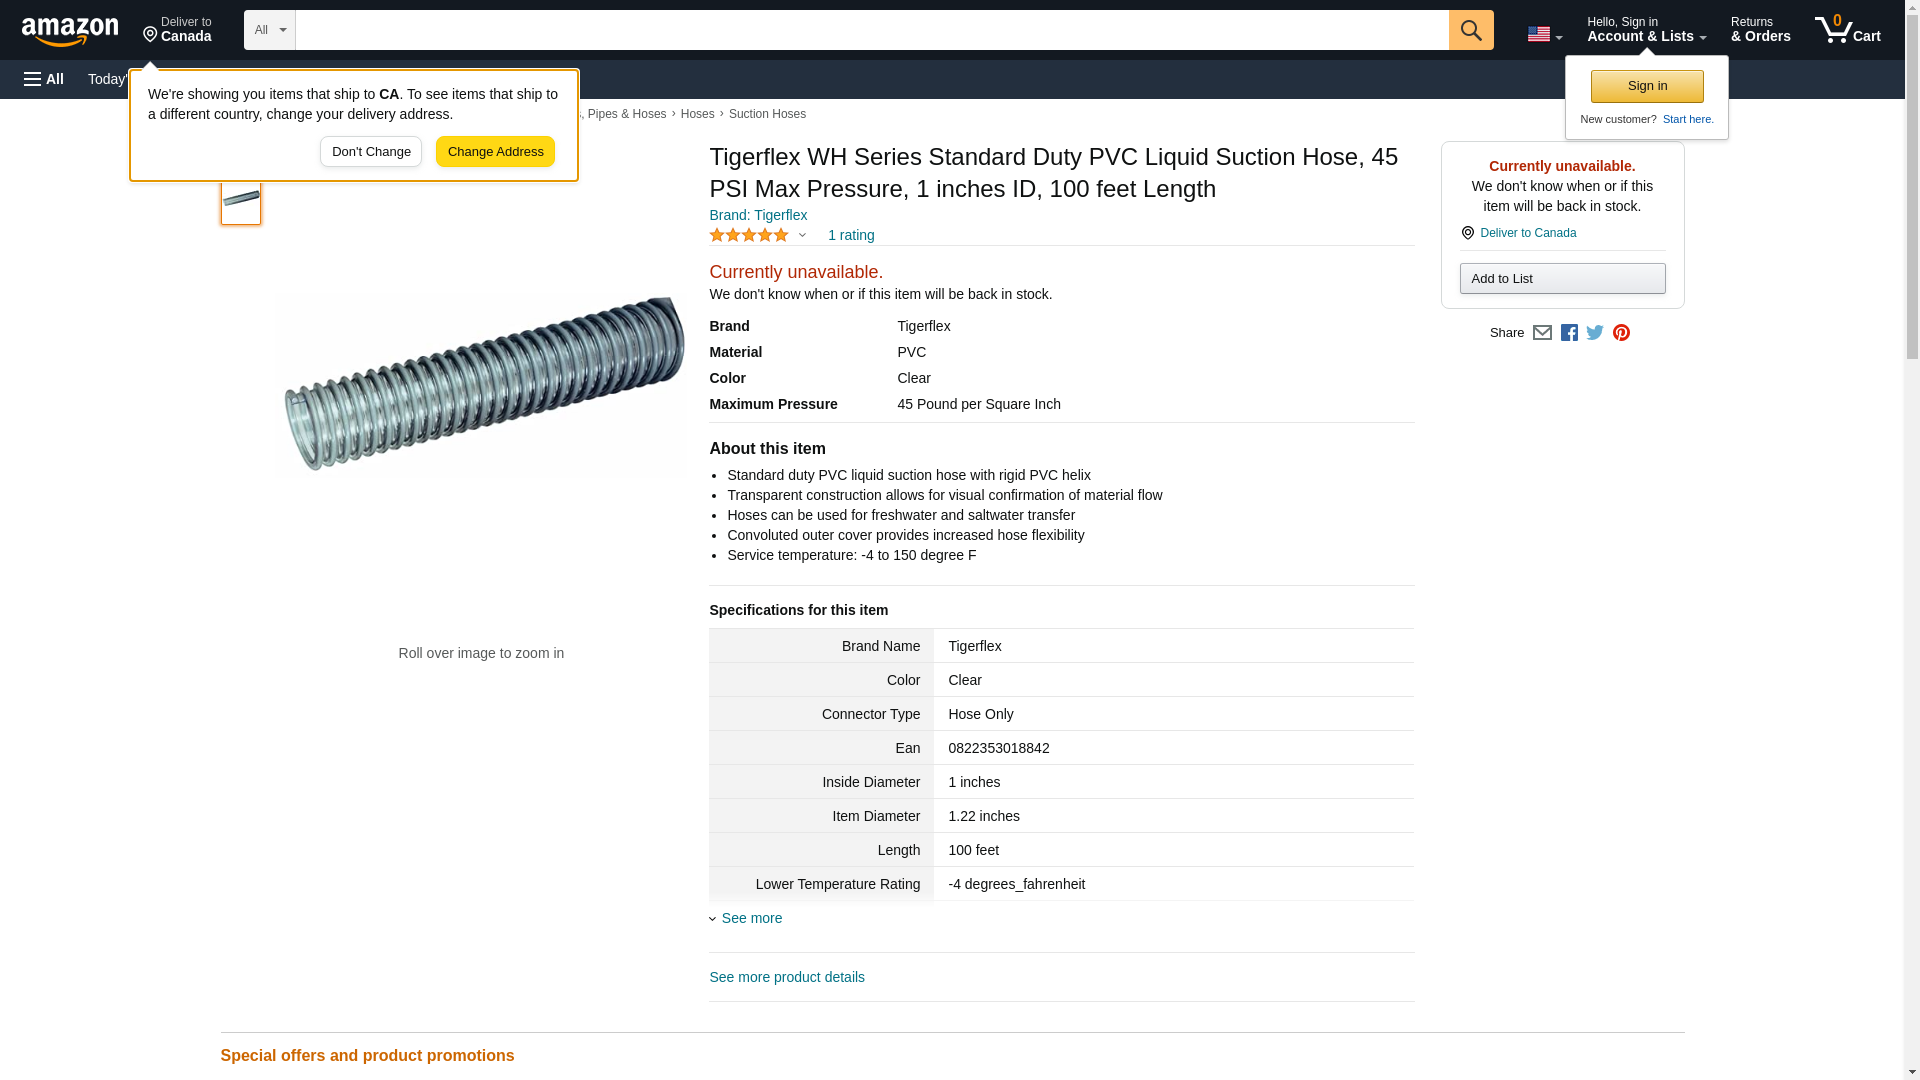Open the All hamburger menu
This screenshot has width=1920, height=1080.
[44, 79]
